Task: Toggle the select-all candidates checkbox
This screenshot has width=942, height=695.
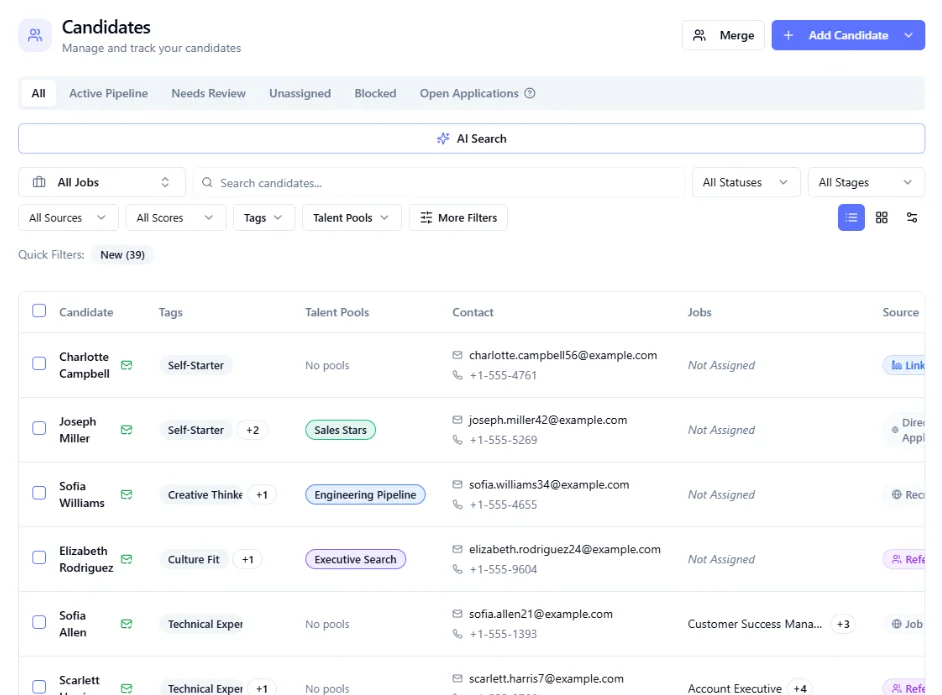Action: point(39,311)
